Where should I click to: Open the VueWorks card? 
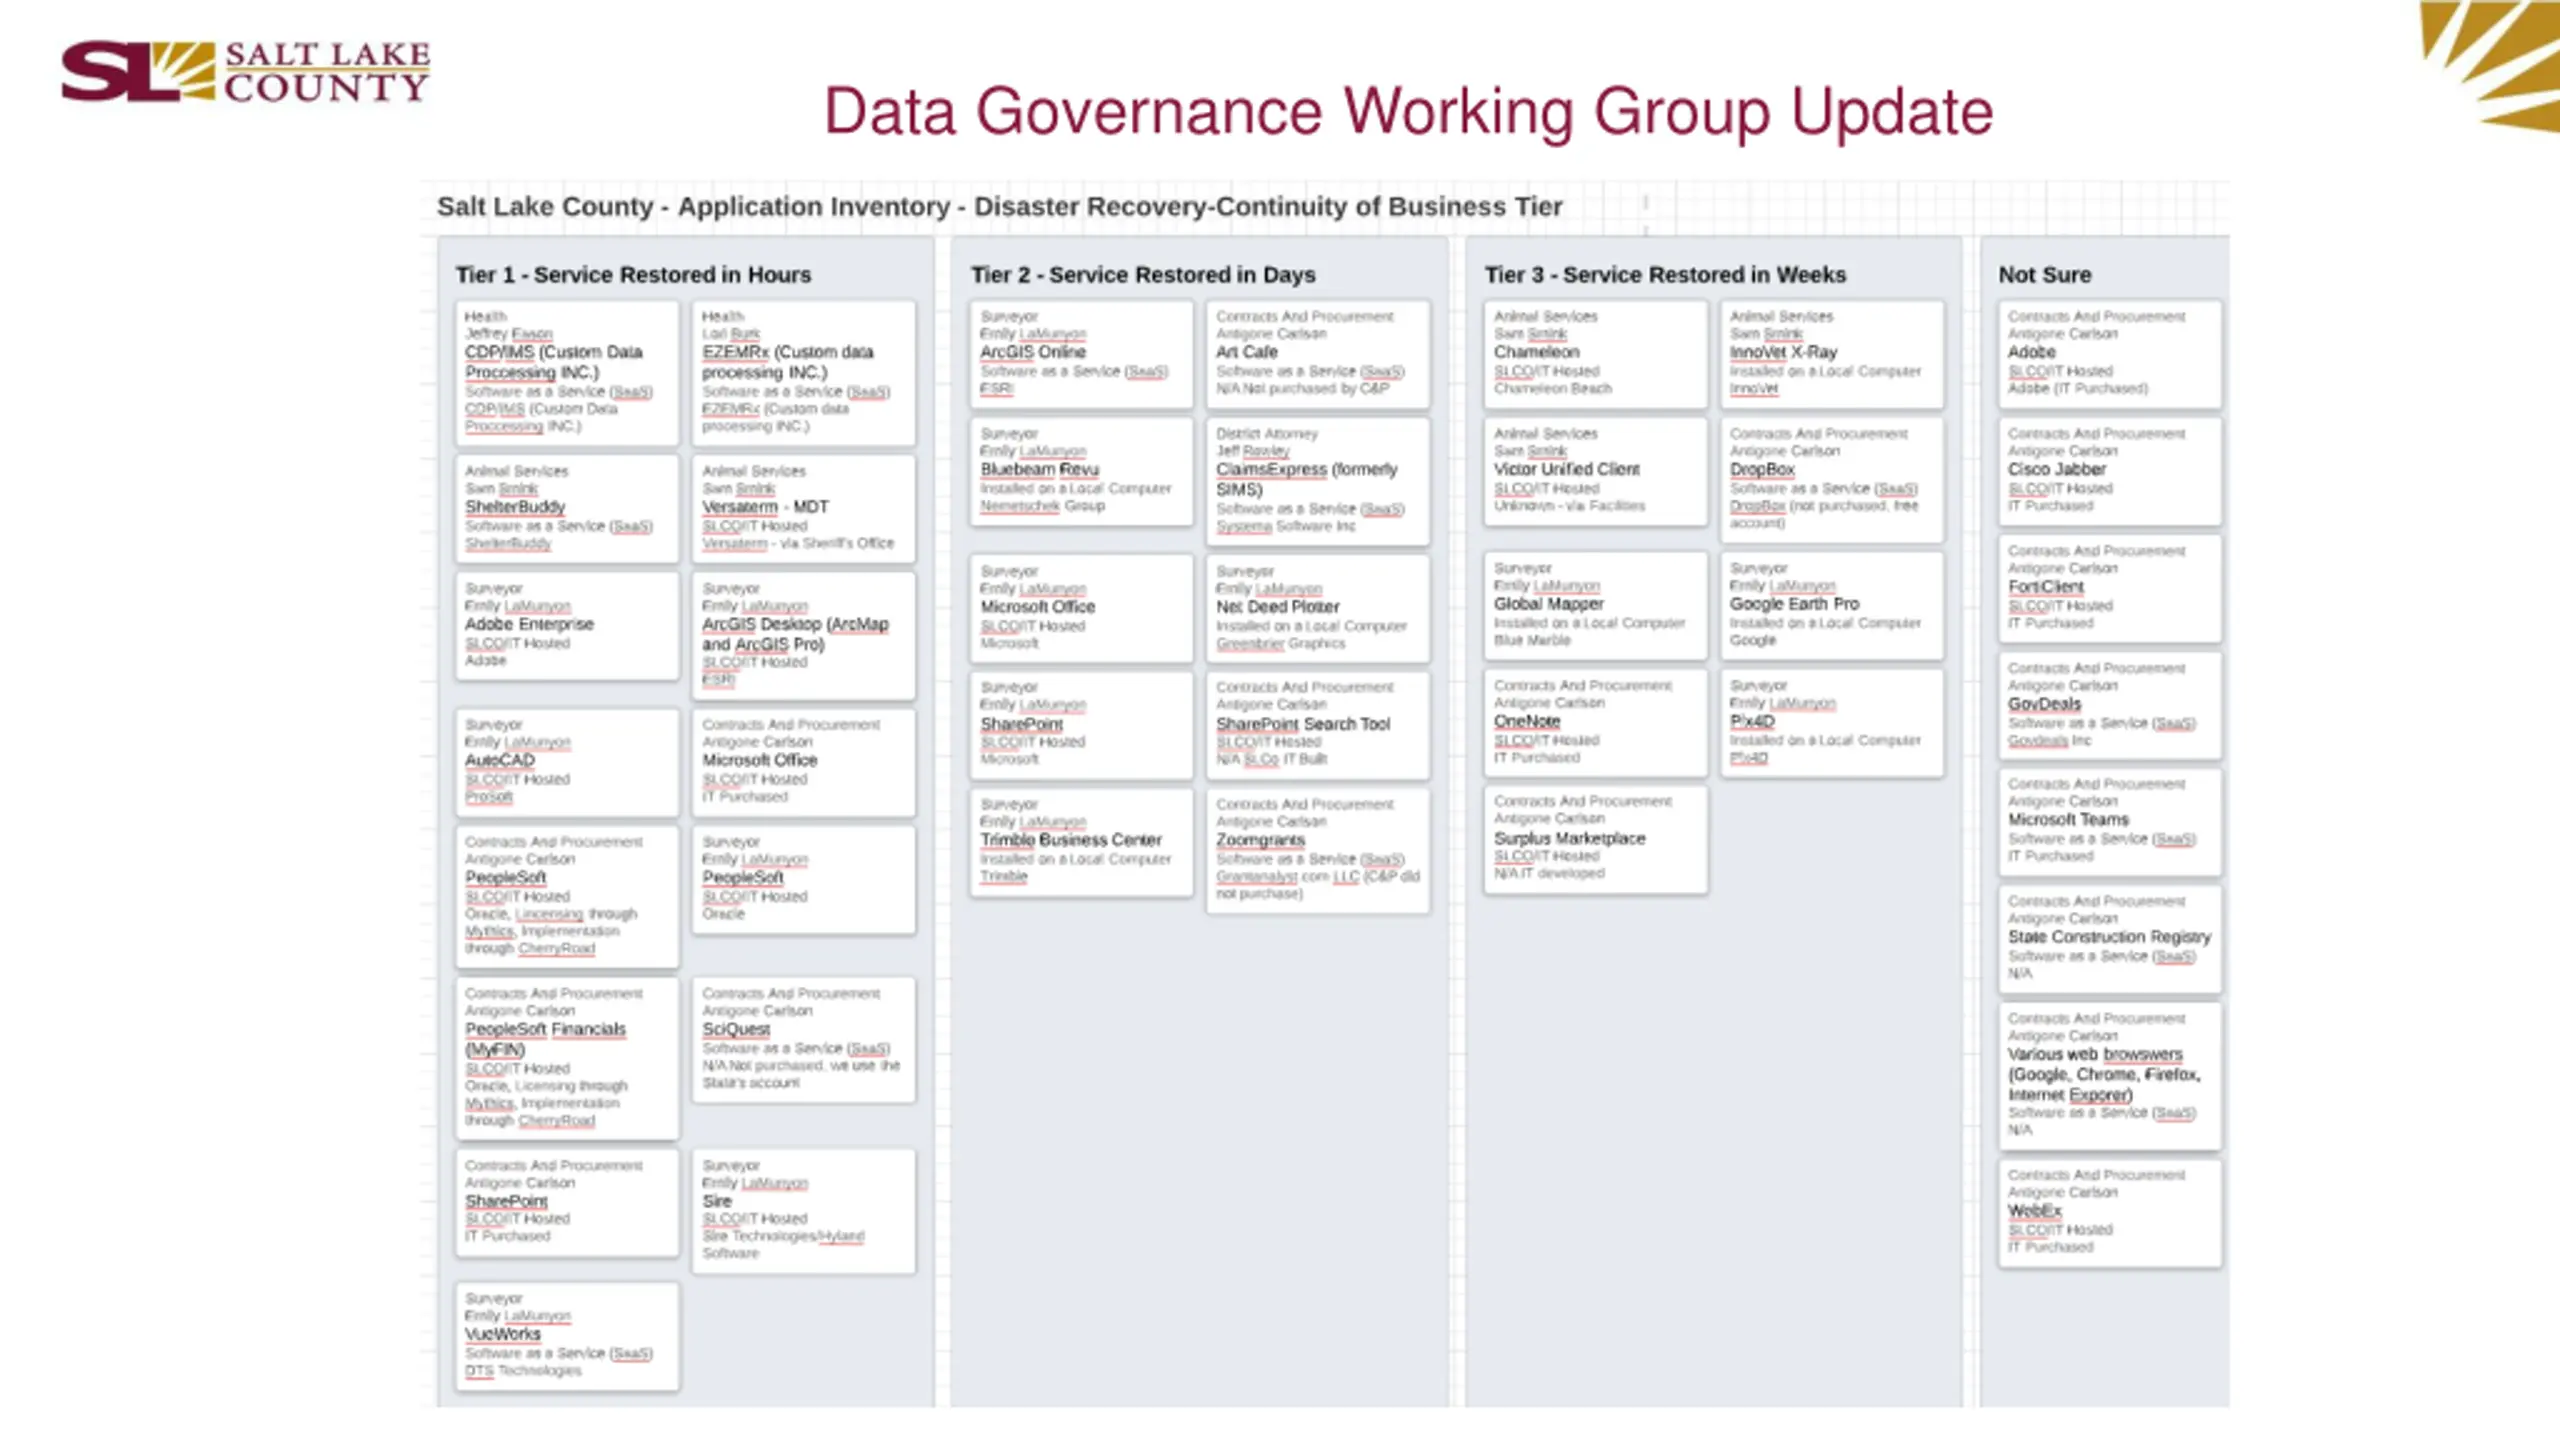coord(567,1337)
